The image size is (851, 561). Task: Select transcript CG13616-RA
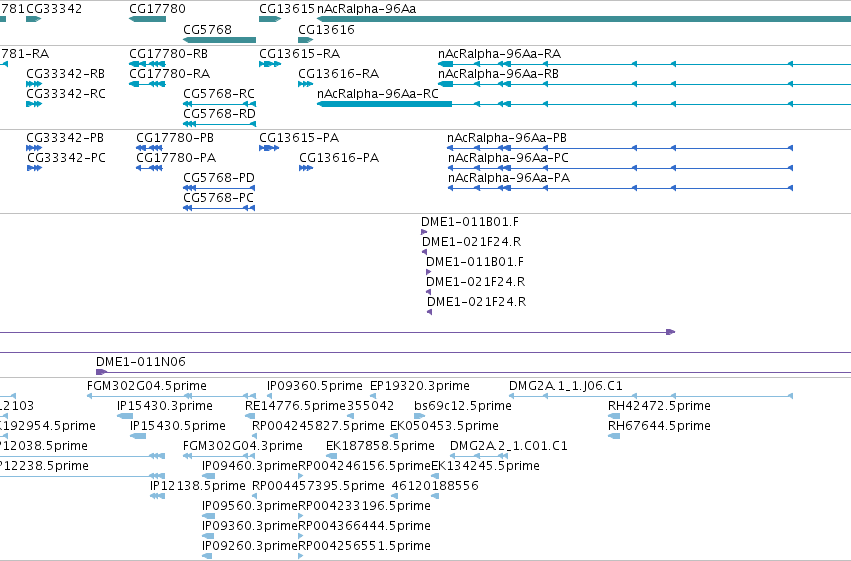[339, 74]
